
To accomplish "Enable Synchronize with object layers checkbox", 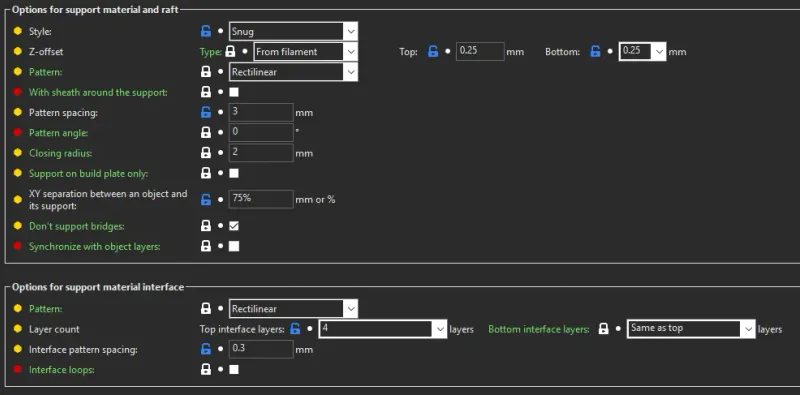I will [x=234, y=246].
